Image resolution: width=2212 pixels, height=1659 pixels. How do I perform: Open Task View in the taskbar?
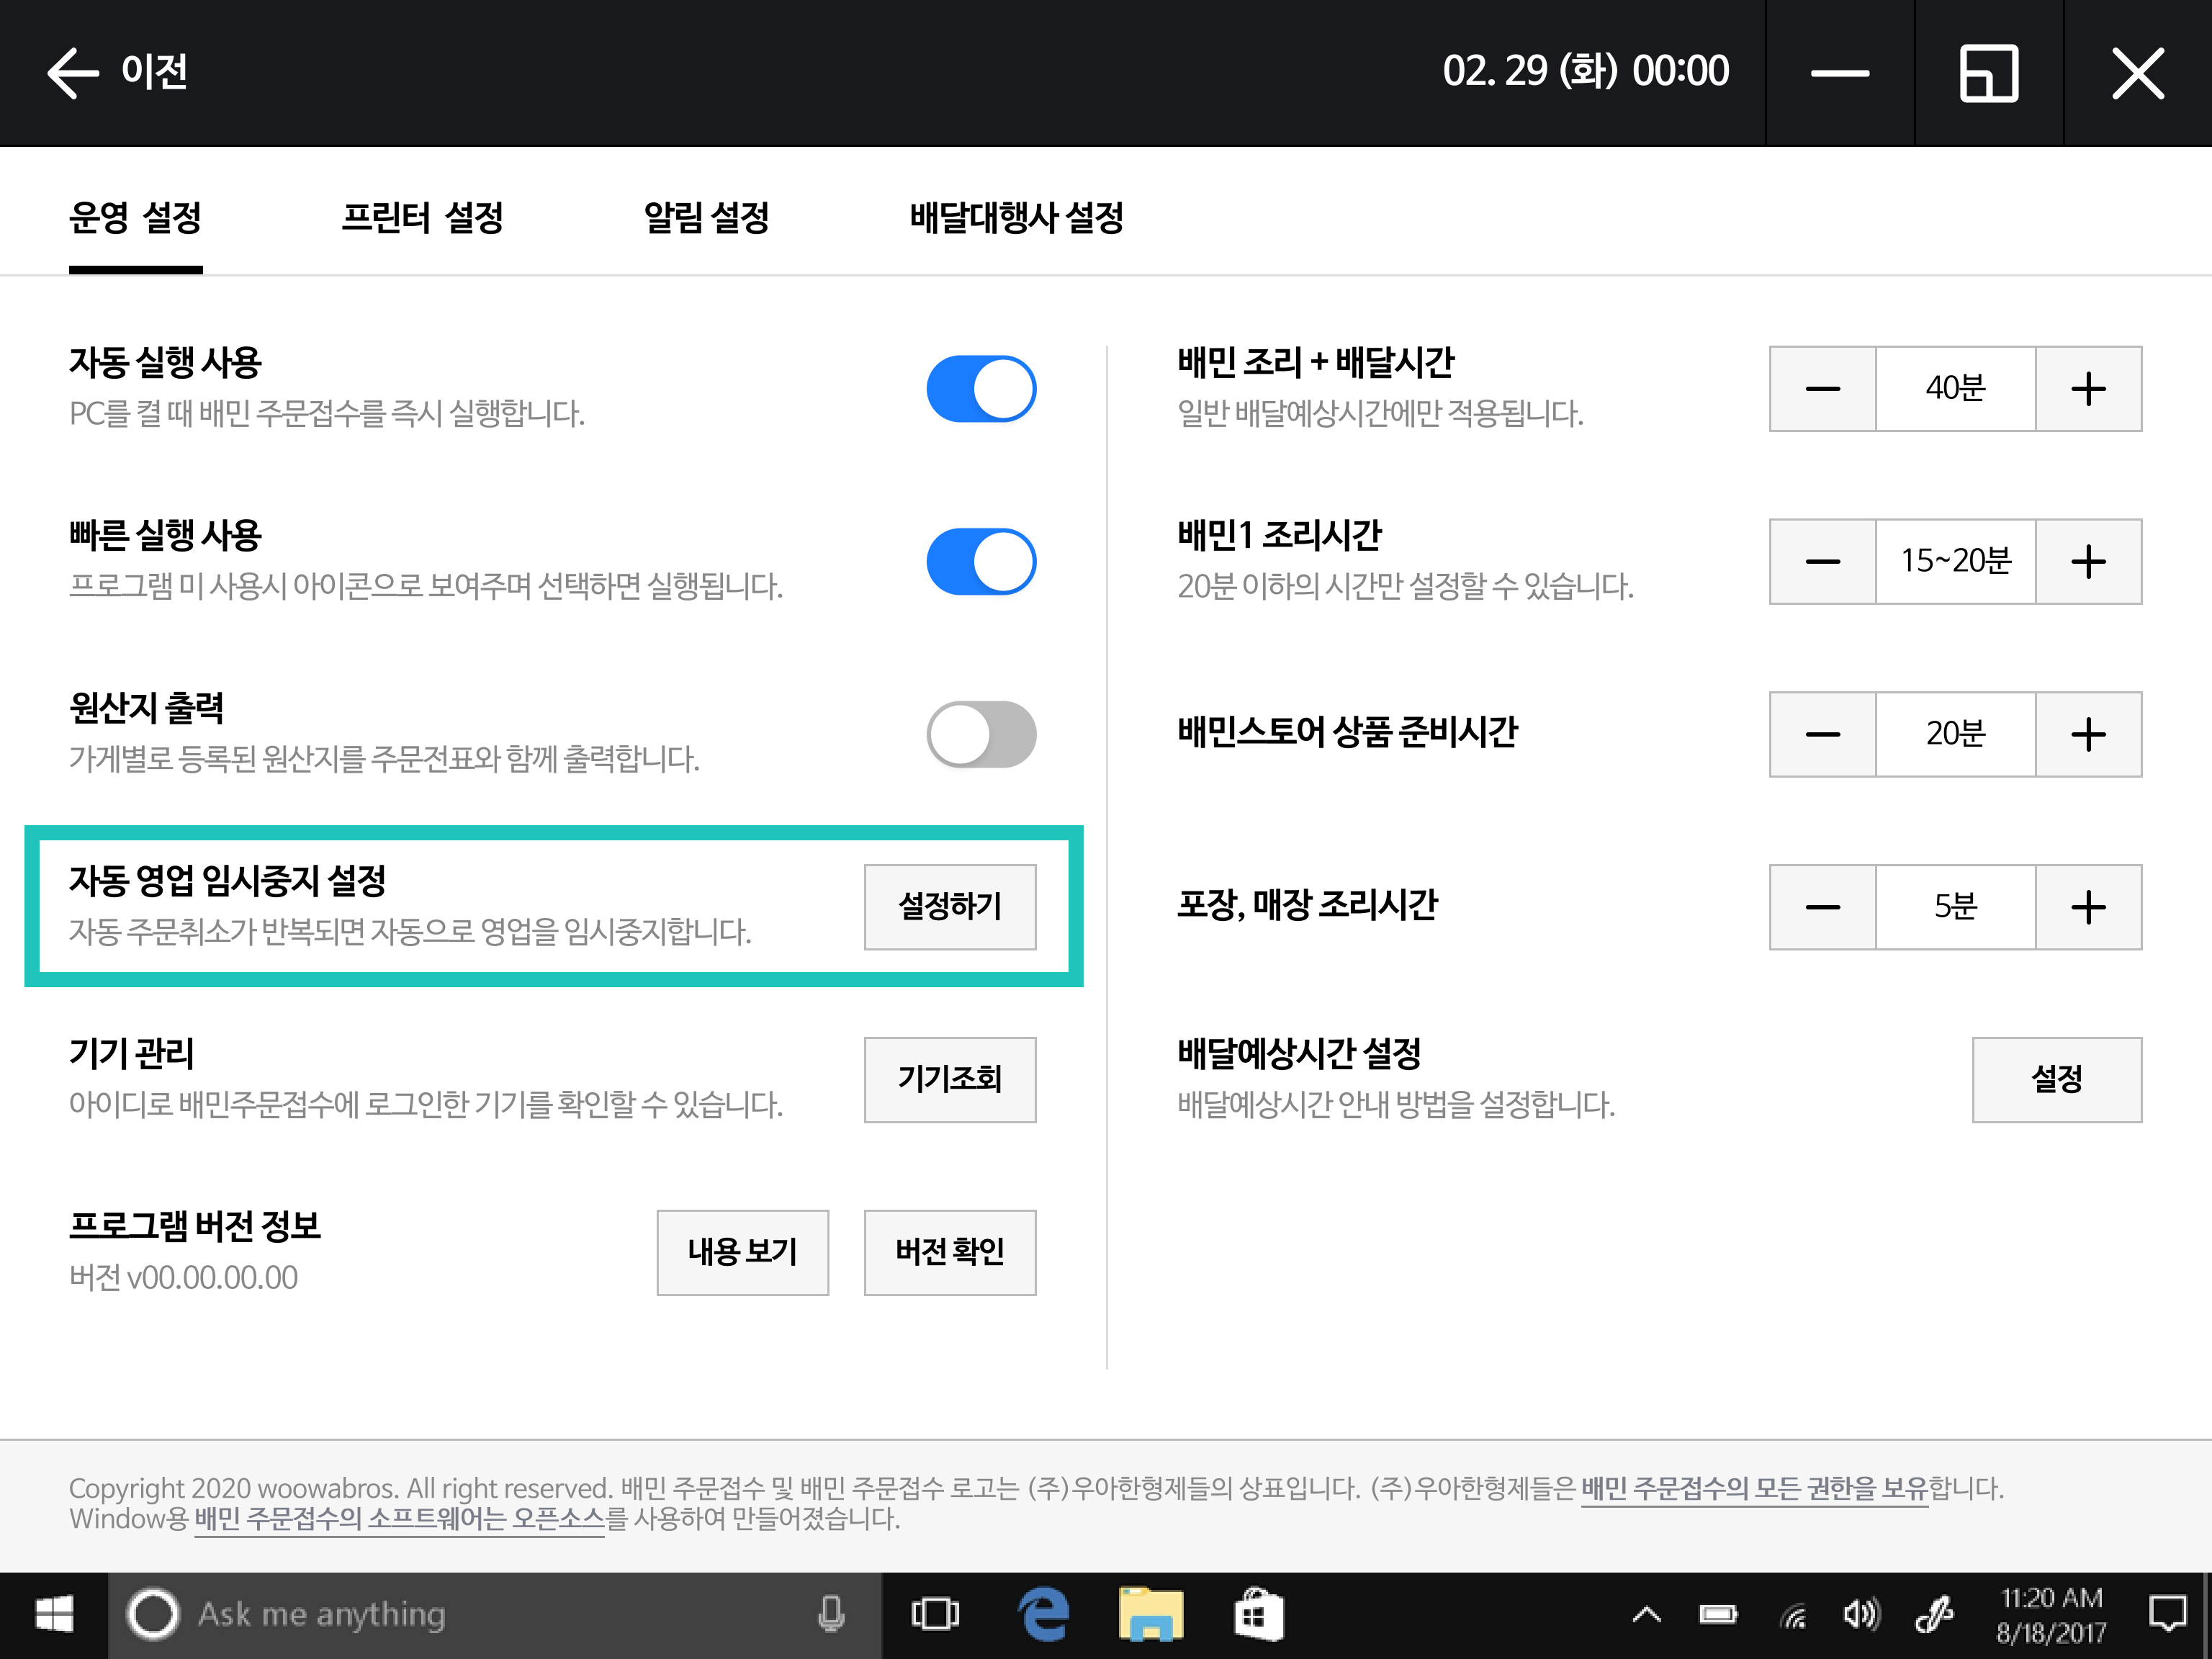935,1615
